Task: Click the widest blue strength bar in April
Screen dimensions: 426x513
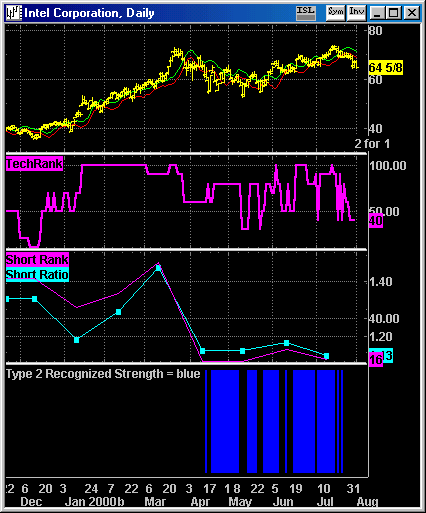Action: (x=225, y=421)
